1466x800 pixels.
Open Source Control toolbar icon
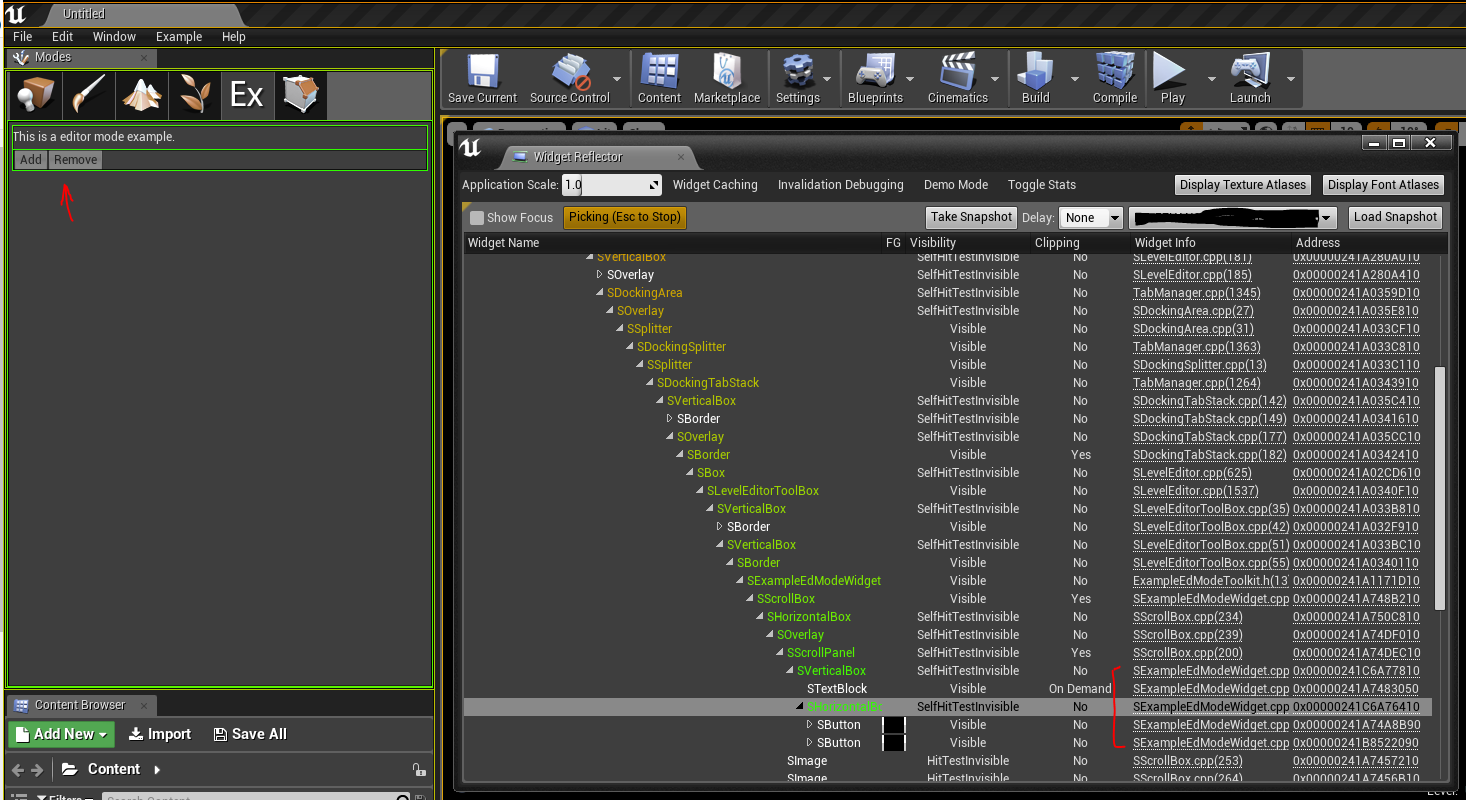click(570, 79)
